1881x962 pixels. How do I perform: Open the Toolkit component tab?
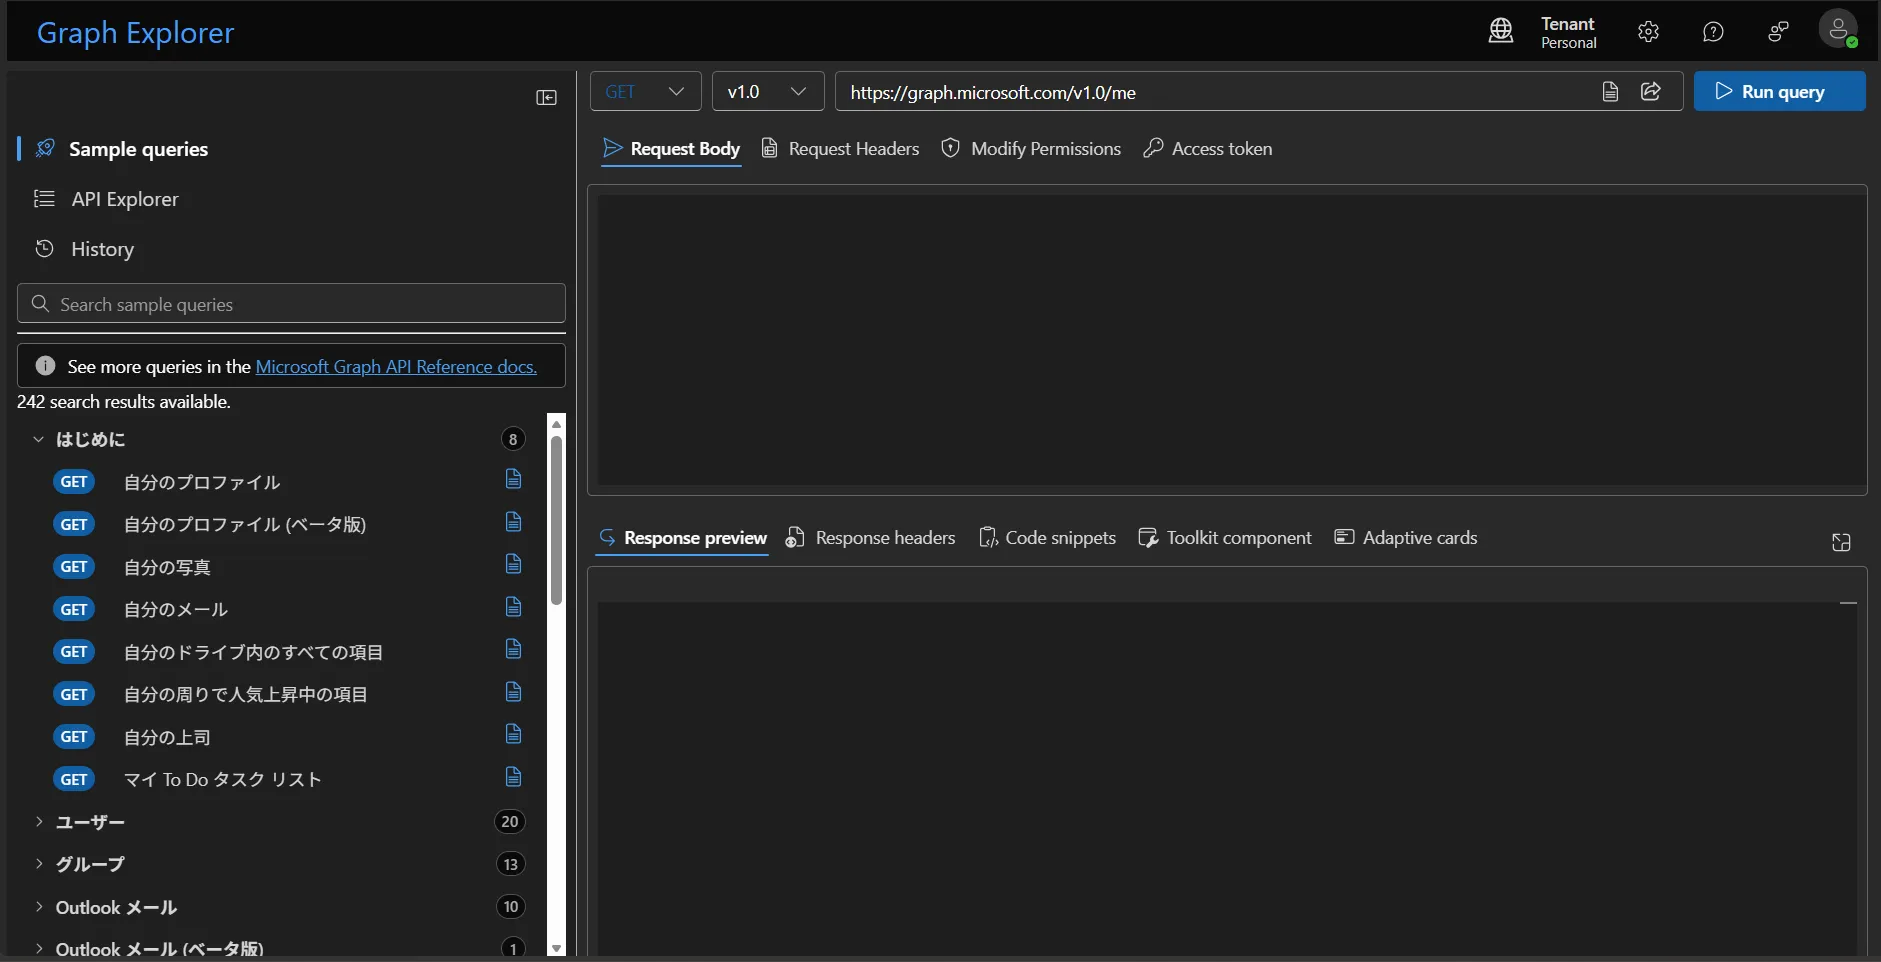(1225, 538)
